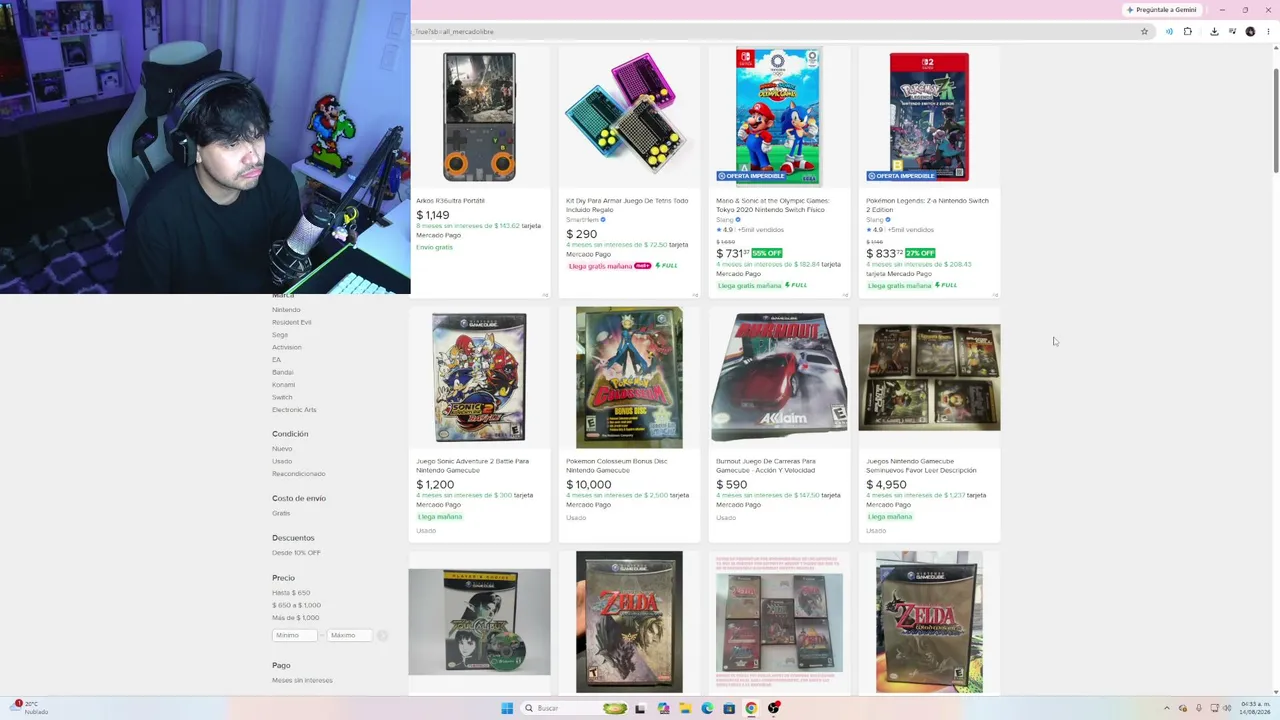Click the Máximo price field

350,635
